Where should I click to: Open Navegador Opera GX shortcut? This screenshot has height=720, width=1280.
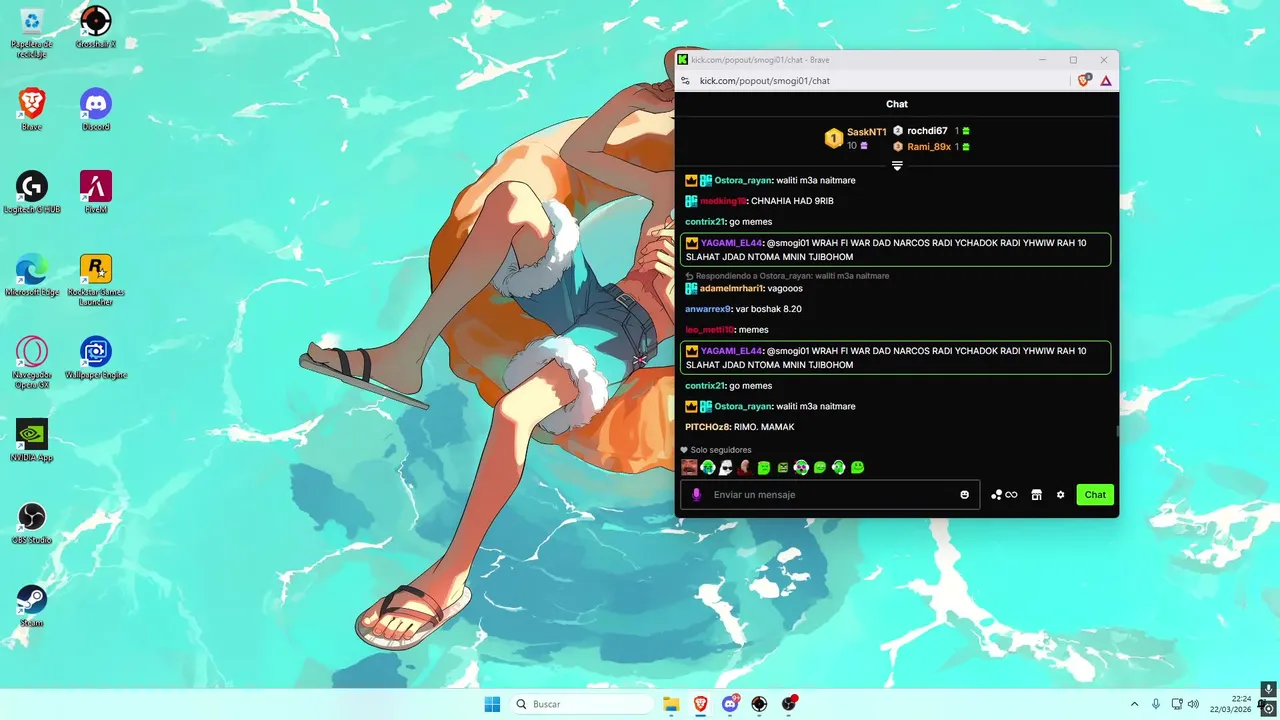point(32,363)
